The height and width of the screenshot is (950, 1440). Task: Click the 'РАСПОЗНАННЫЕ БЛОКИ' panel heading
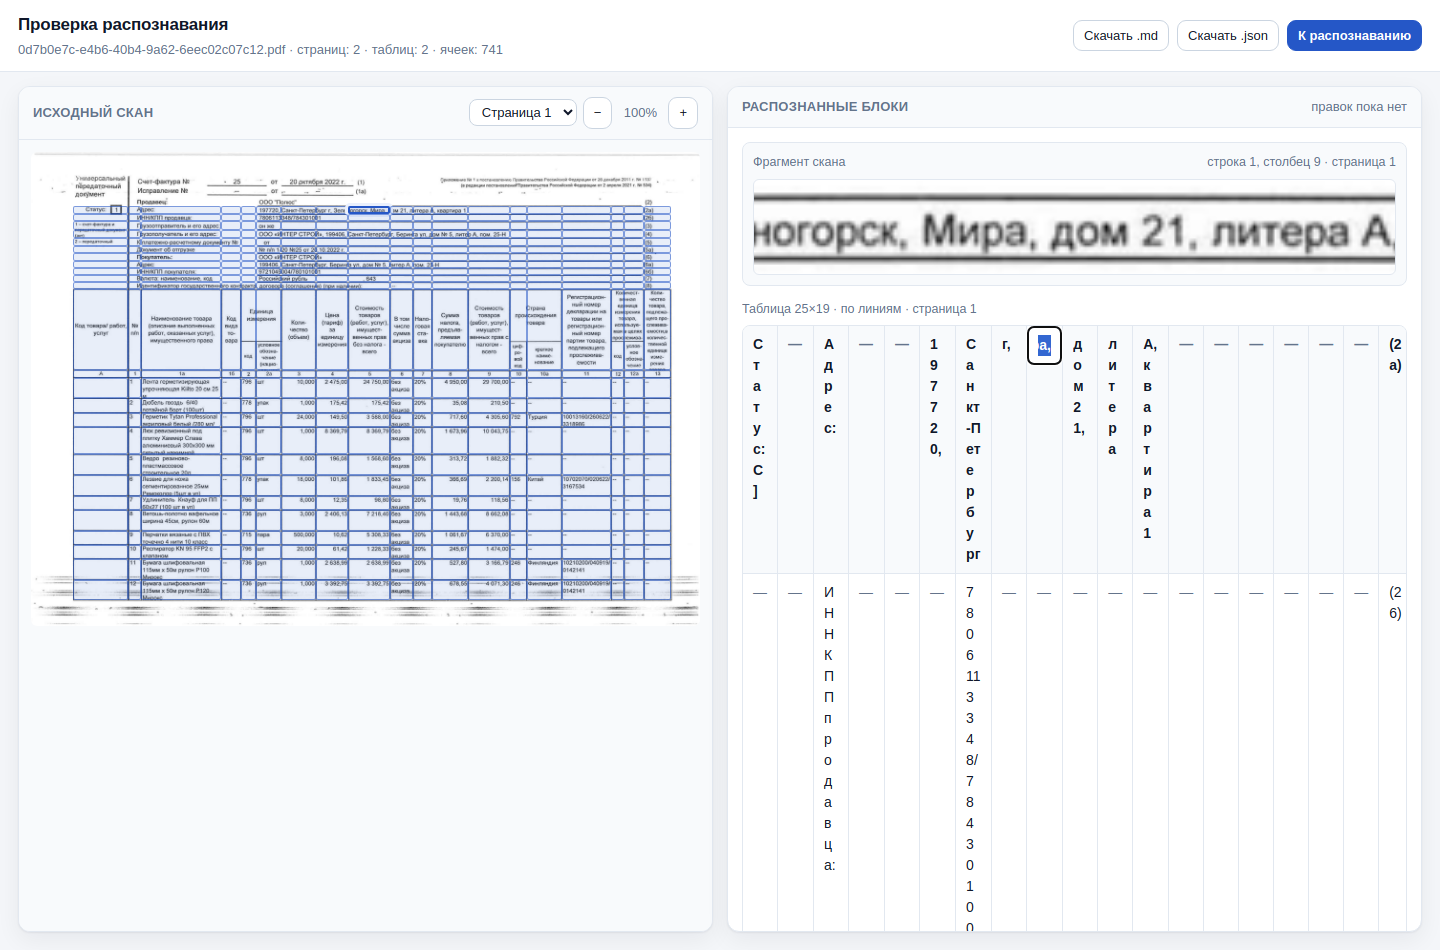[825, 107]
